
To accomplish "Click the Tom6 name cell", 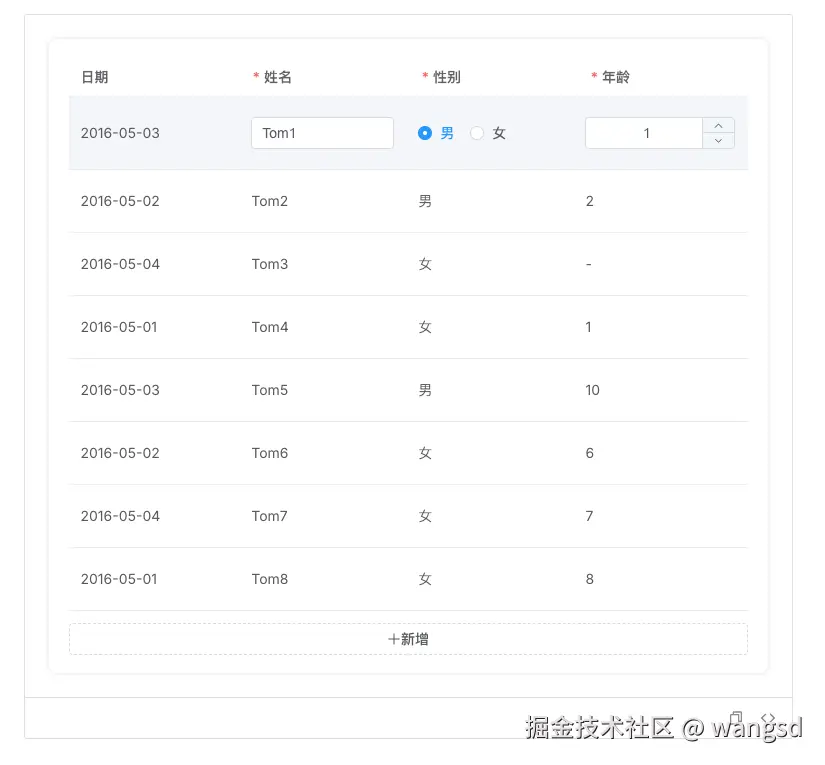I will coord(270,453).
